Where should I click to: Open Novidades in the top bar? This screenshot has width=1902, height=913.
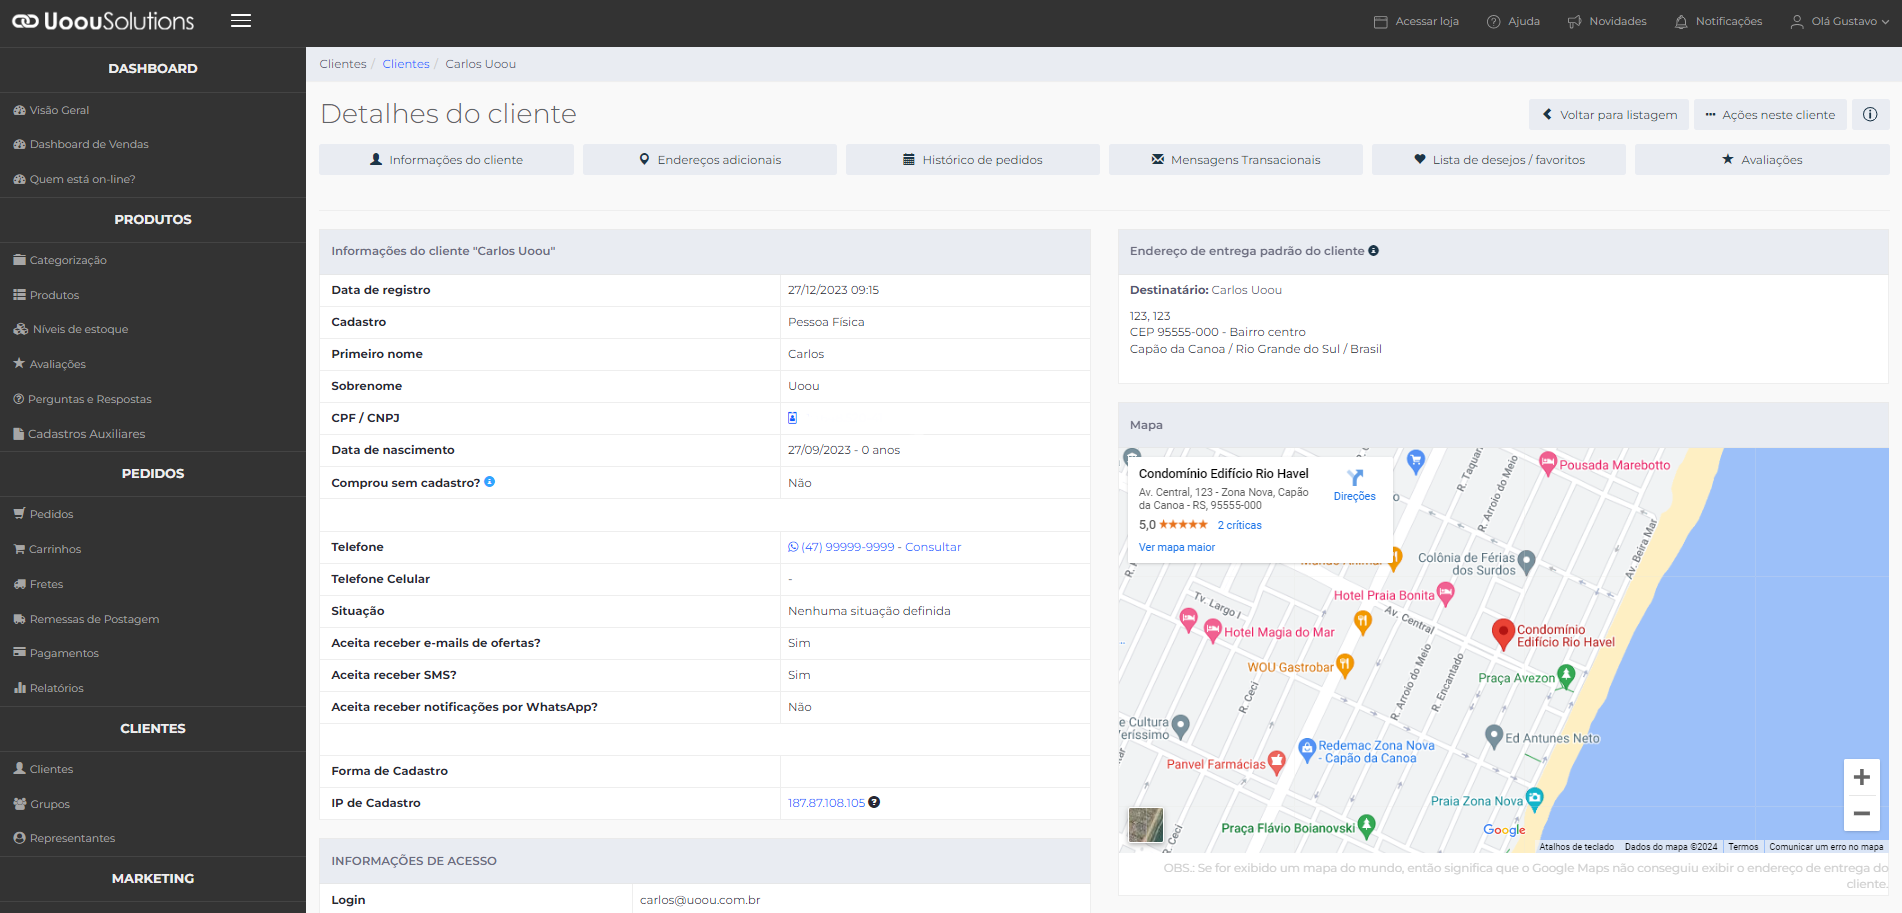tap(1607, 21)
